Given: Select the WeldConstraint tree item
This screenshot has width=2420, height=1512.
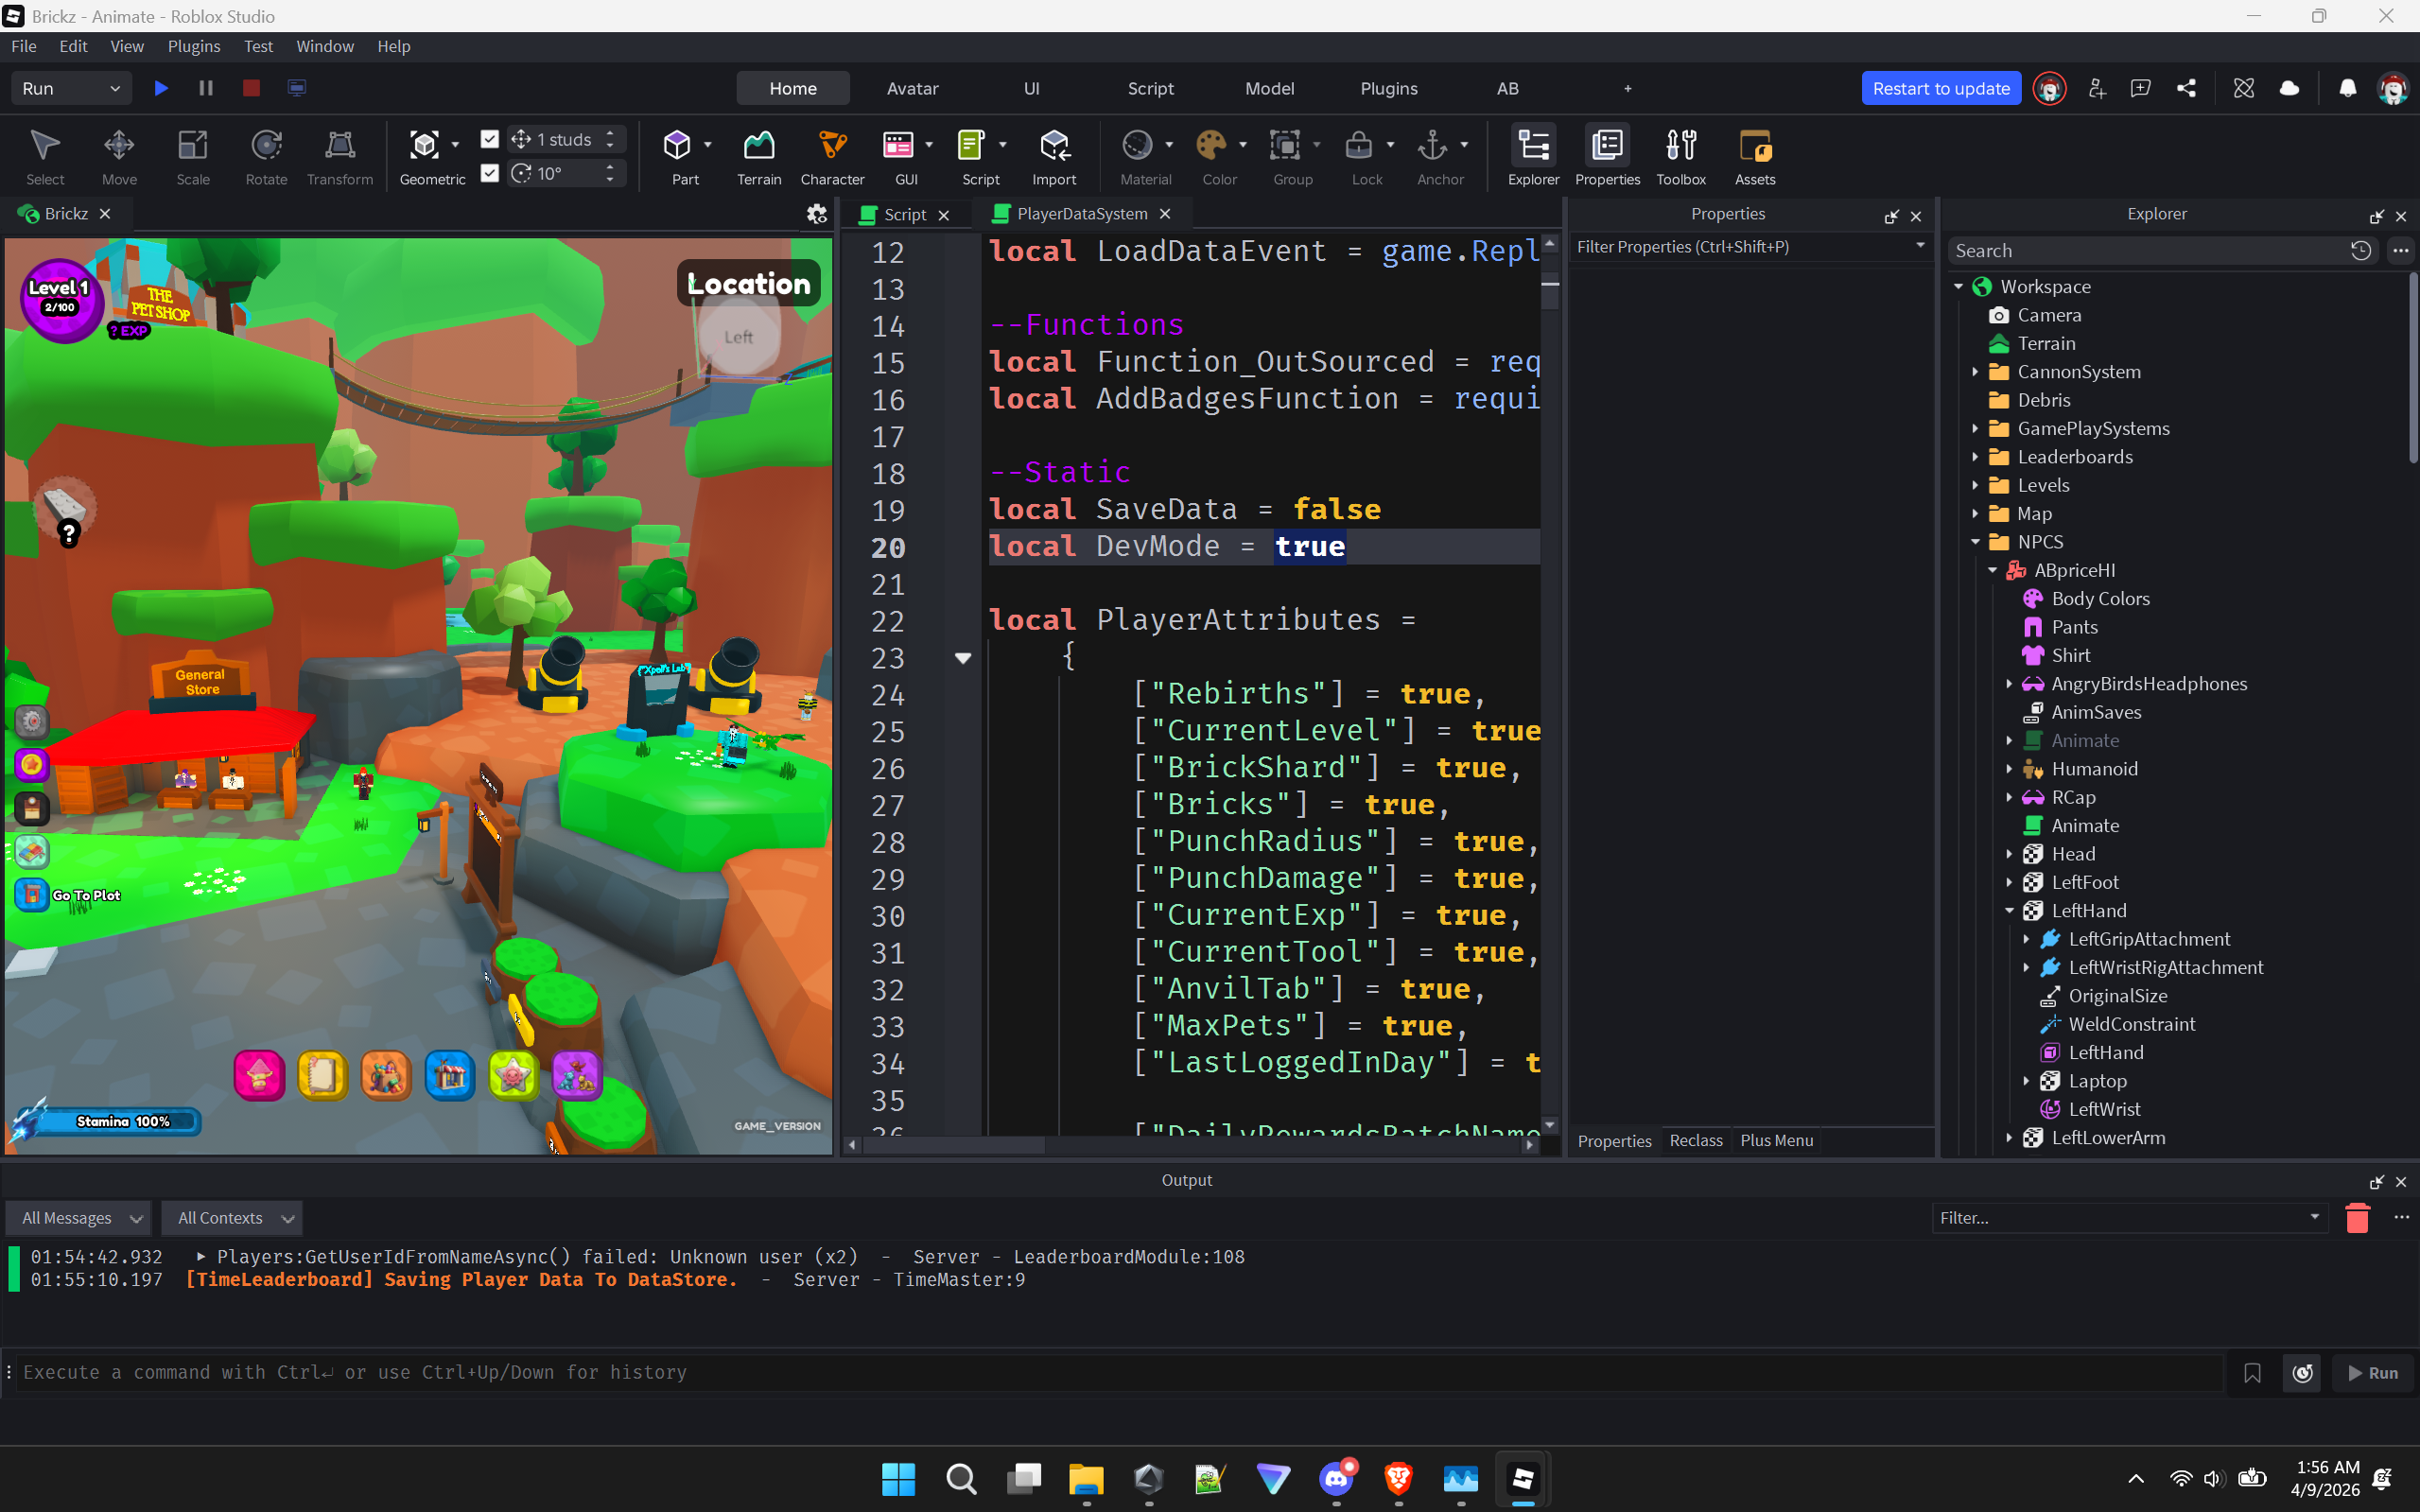Looking at the screenshot, I should coord(2131,1024).
